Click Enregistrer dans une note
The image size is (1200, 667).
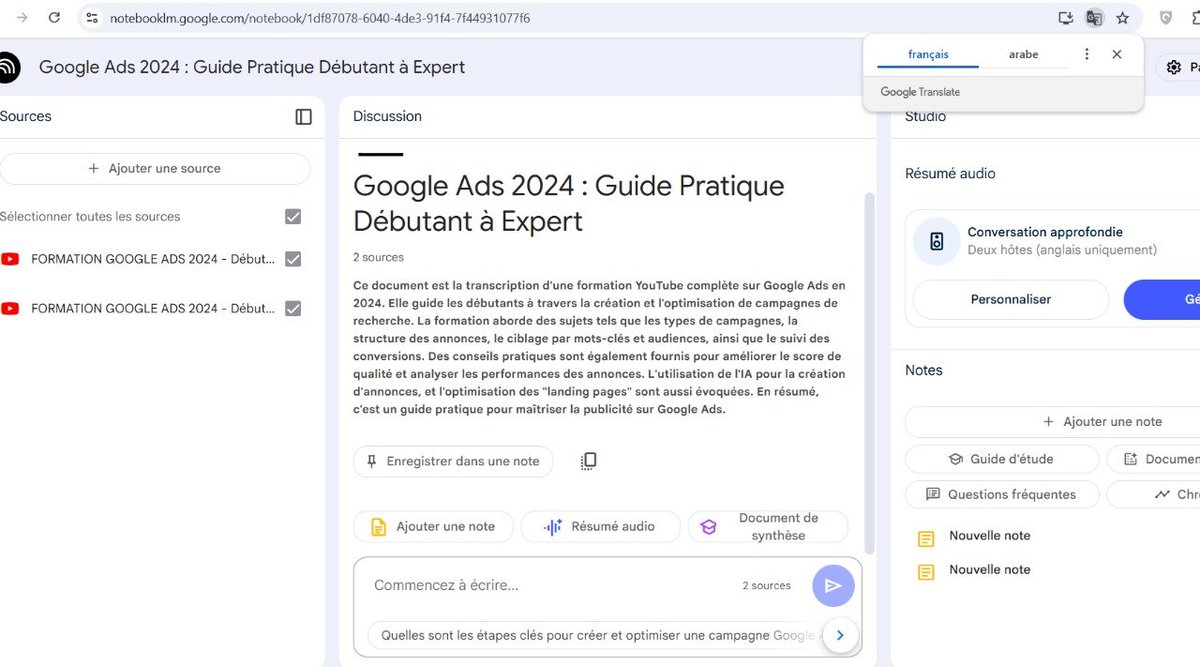point(453,461)
